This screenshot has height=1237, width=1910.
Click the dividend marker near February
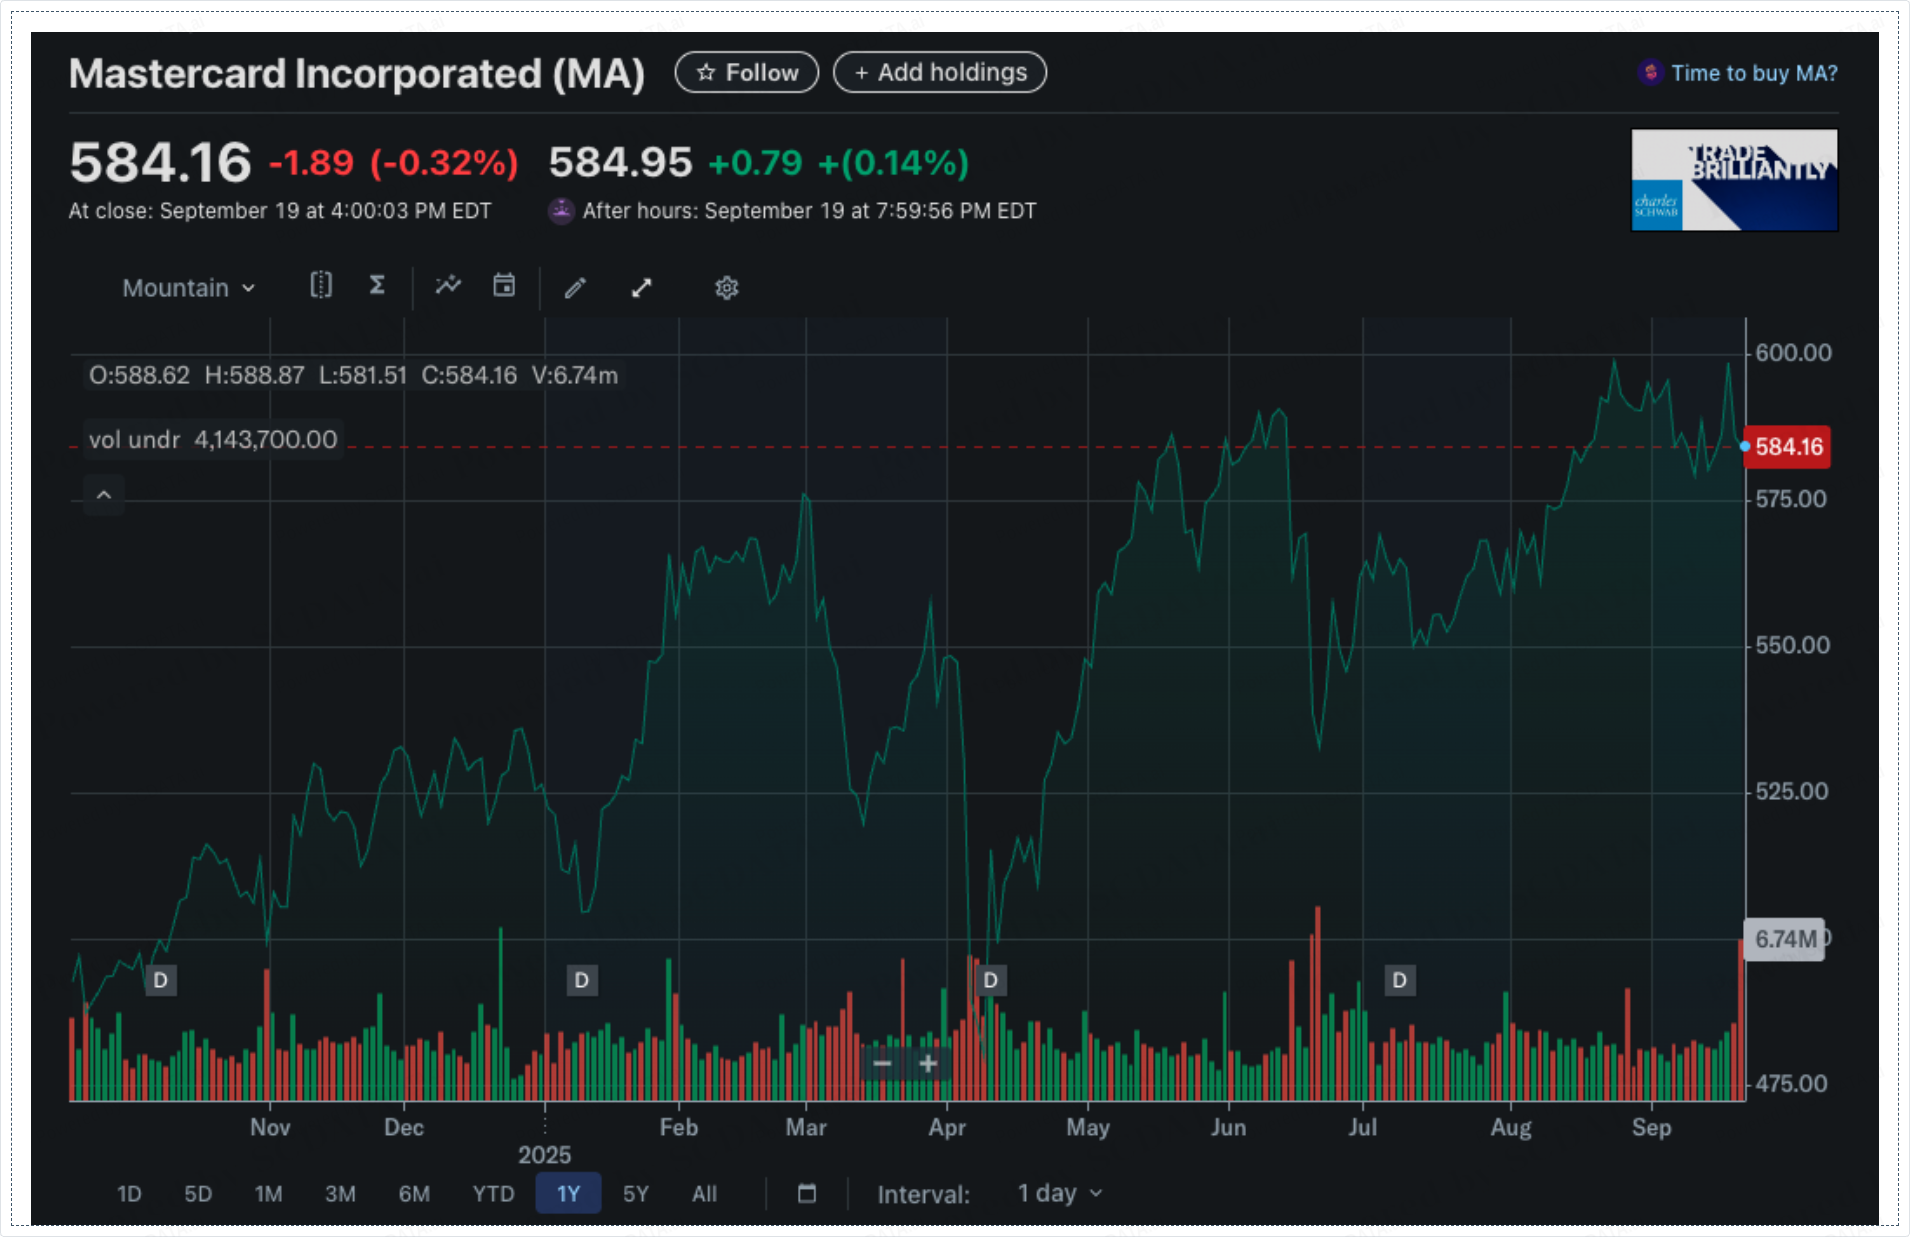tap(582, 980)
